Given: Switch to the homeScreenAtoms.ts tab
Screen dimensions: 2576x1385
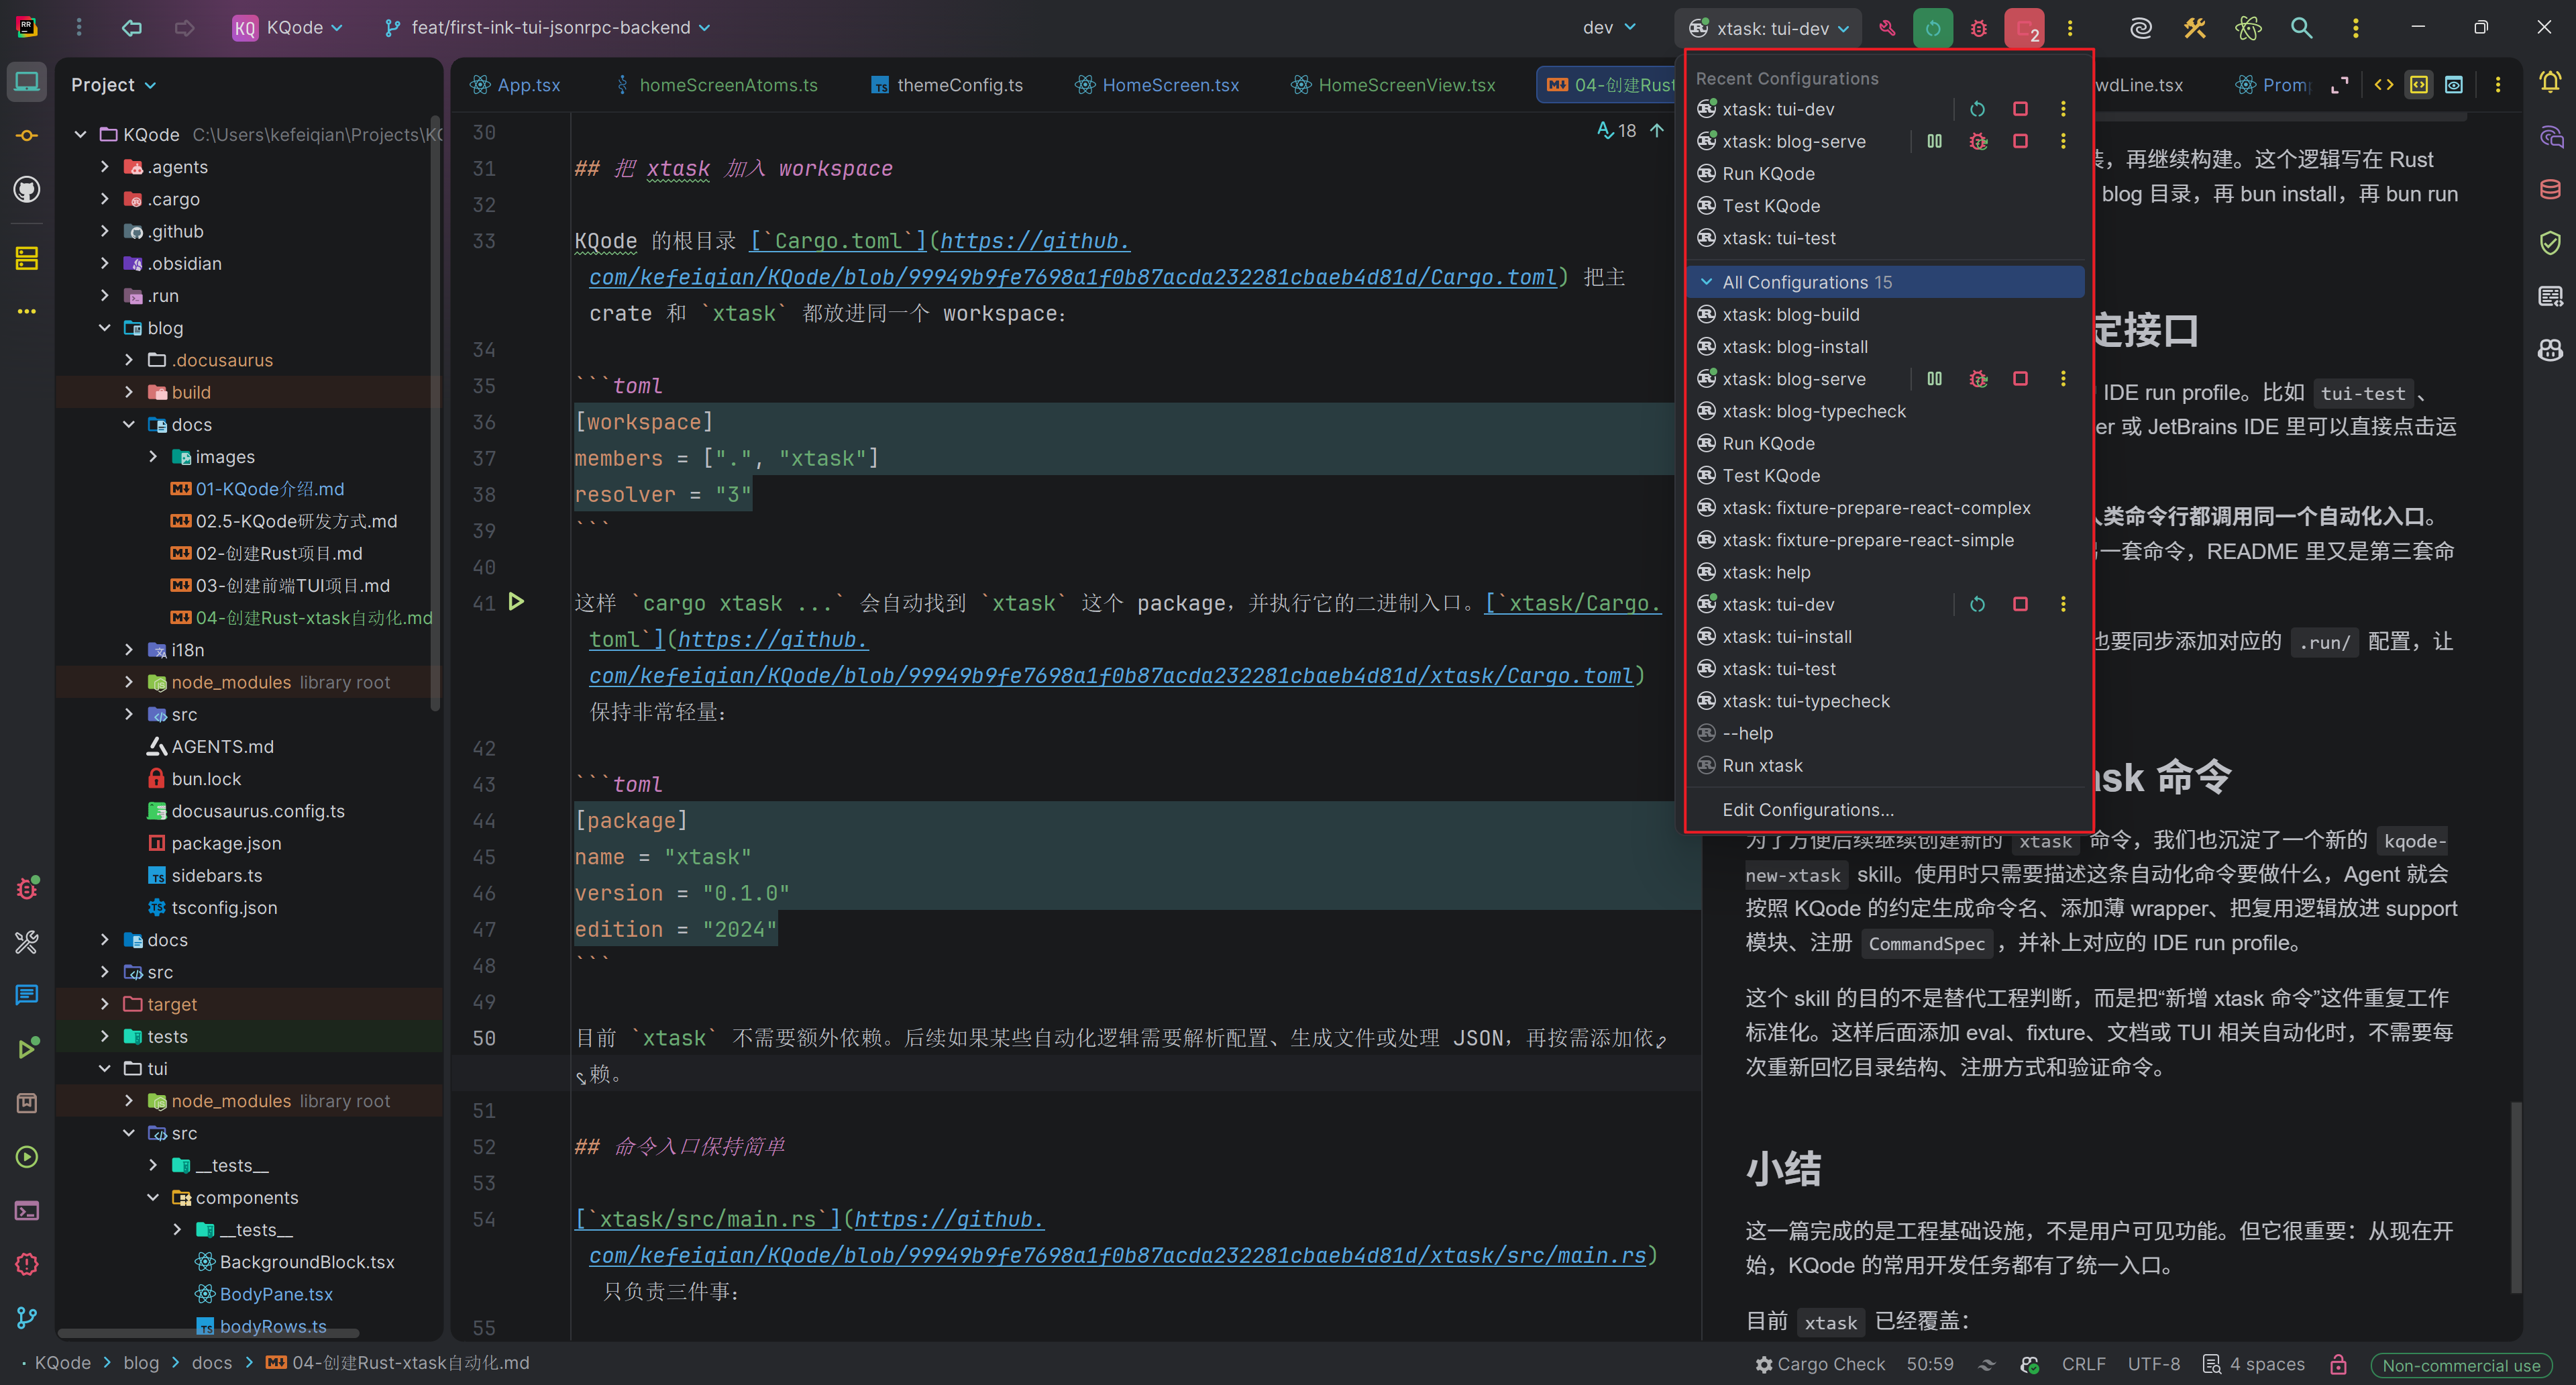Looking at the screenshot, I should click(x=716, y=85).
